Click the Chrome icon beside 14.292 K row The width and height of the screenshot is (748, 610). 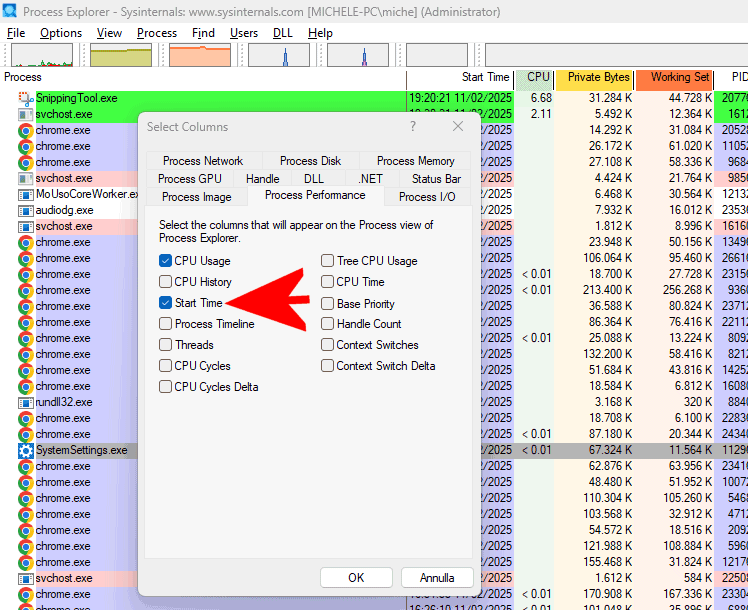(26, 130)
